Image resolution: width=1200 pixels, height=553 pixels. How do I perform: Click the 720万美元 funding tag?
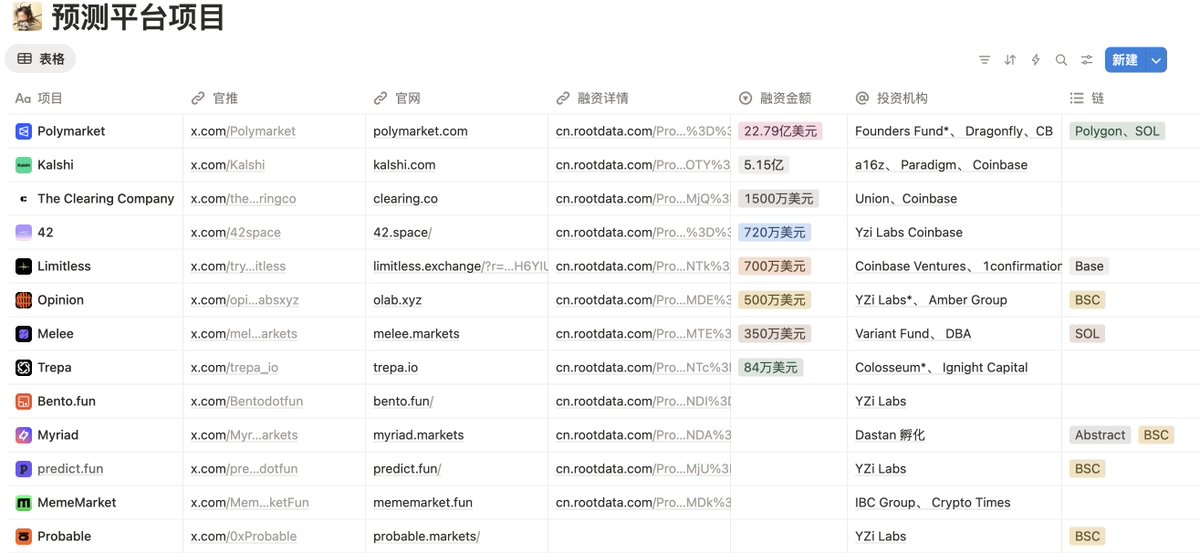tap(775, 232)
